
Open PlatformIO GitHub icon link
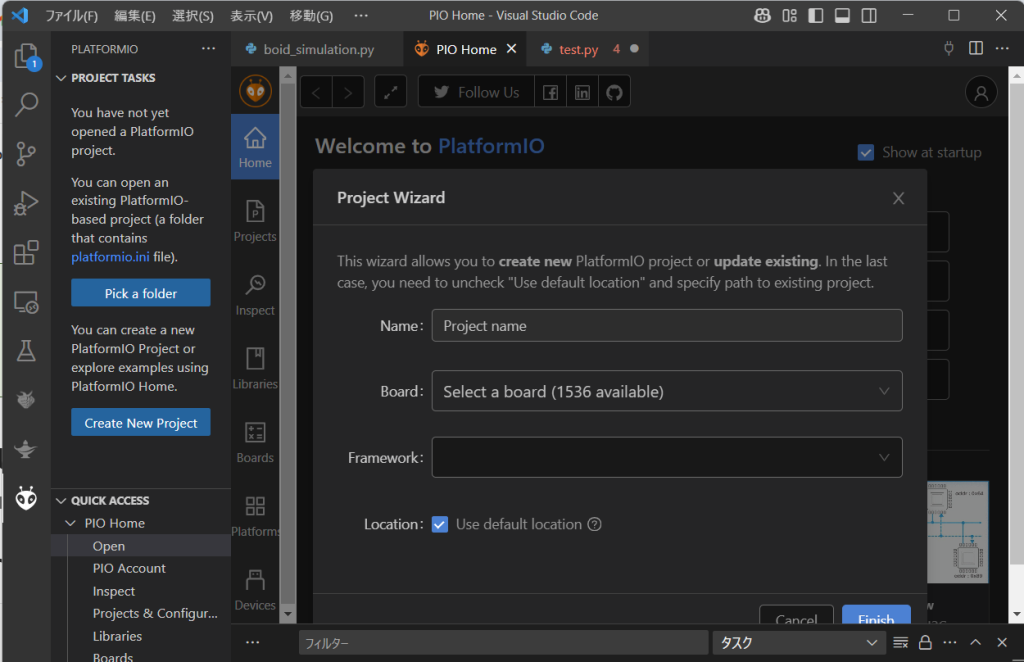click(614, 92)
